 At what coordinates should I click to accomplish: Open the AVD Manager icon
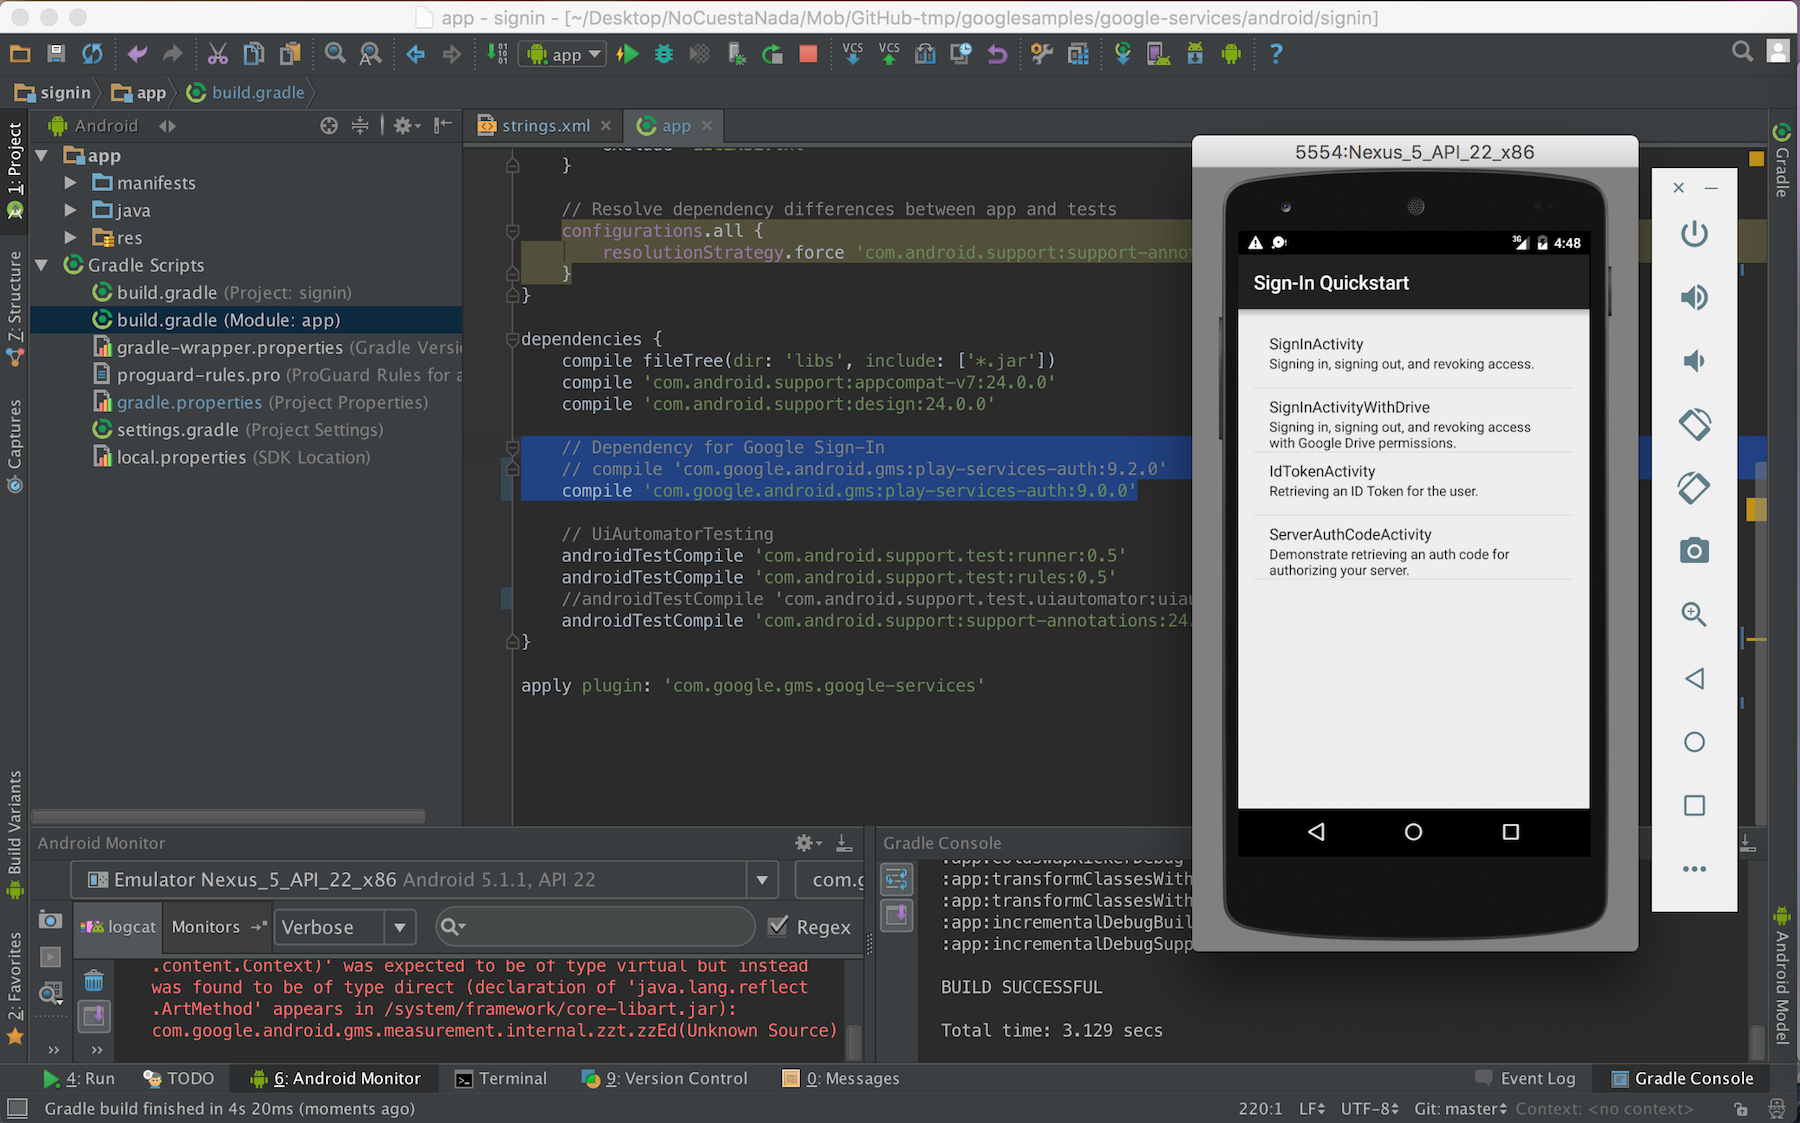tap(1159, 54)
